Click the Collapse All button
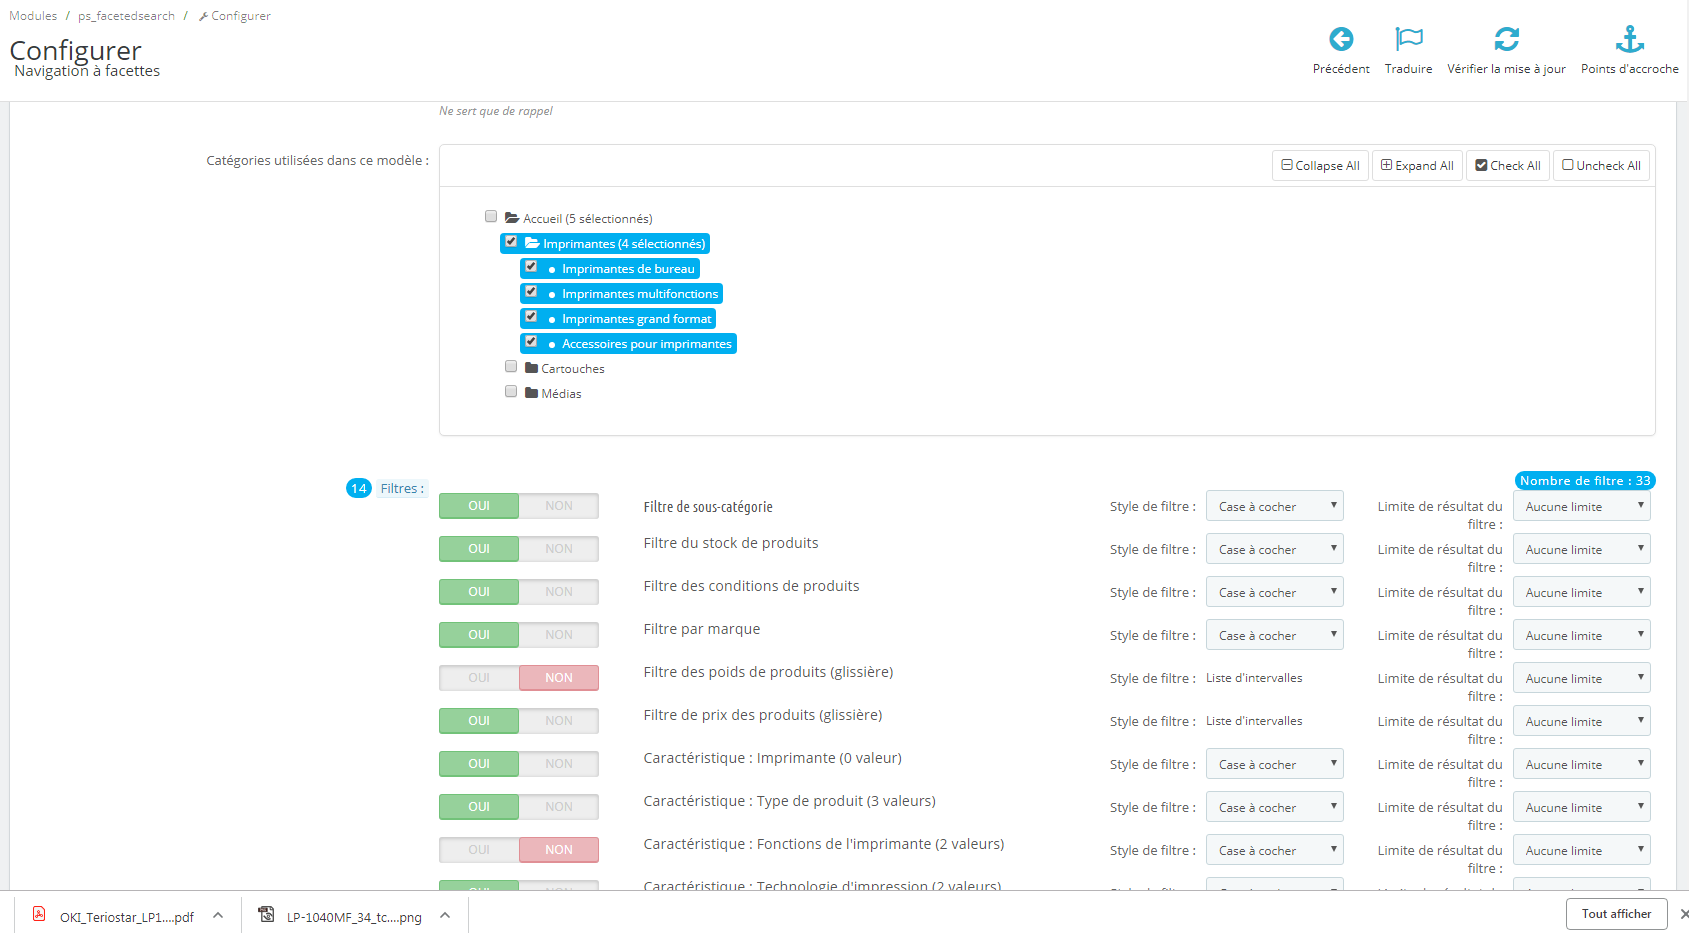The height and width of the screenshot is (939, 1689). click(1320, 166)
